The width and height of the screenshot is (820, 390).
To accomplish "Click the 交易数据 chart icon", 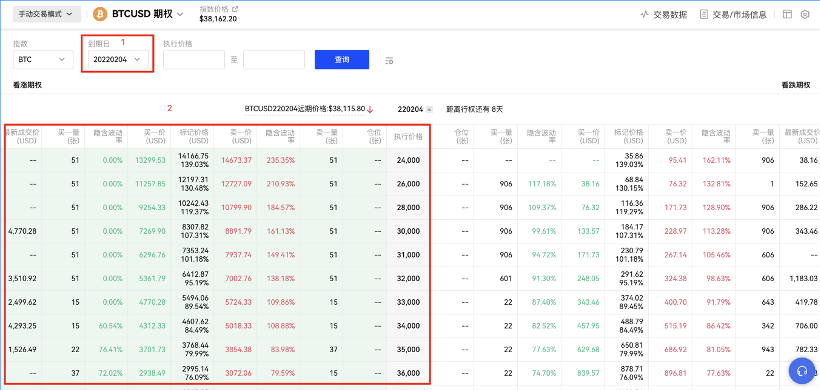I will 644,15.
